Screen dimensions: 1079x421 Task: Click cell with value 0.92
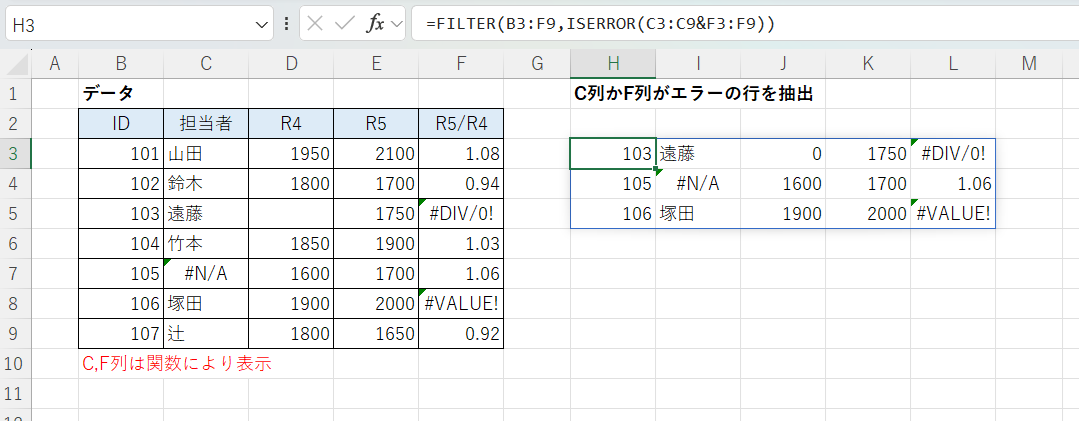(x=461, y=334)
